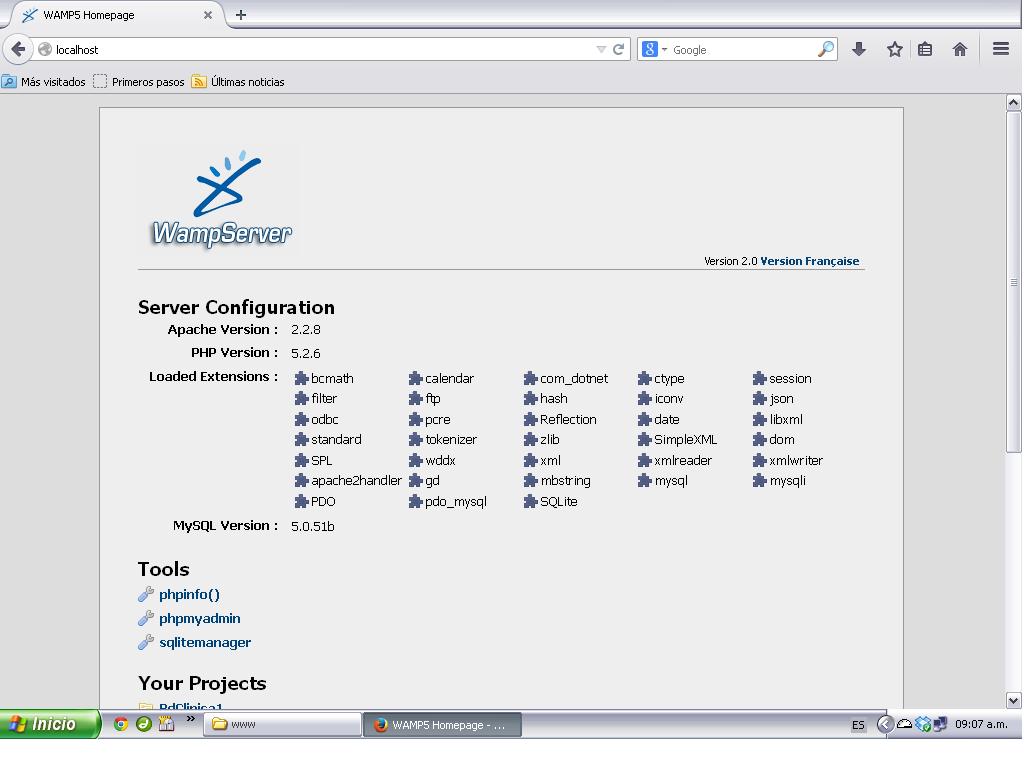Click the puzzle icon beside mysqli
This screenshot has width=1024, height=768.
(x=759, y=481)
